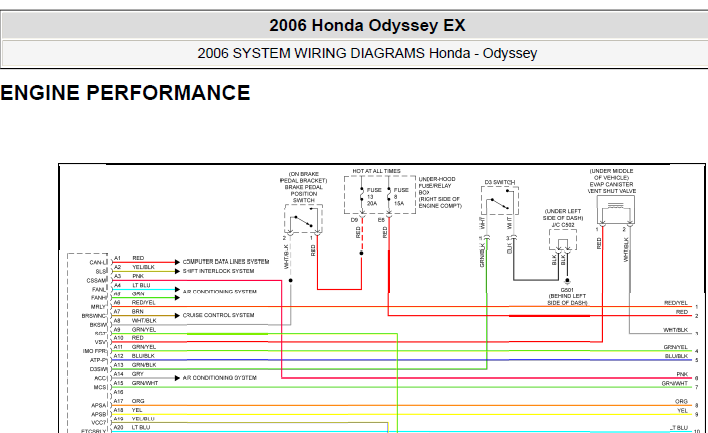Click the GRN/WHT label at right edge
This screenshot has width=708, height=433.
click(x=675, y=383)
